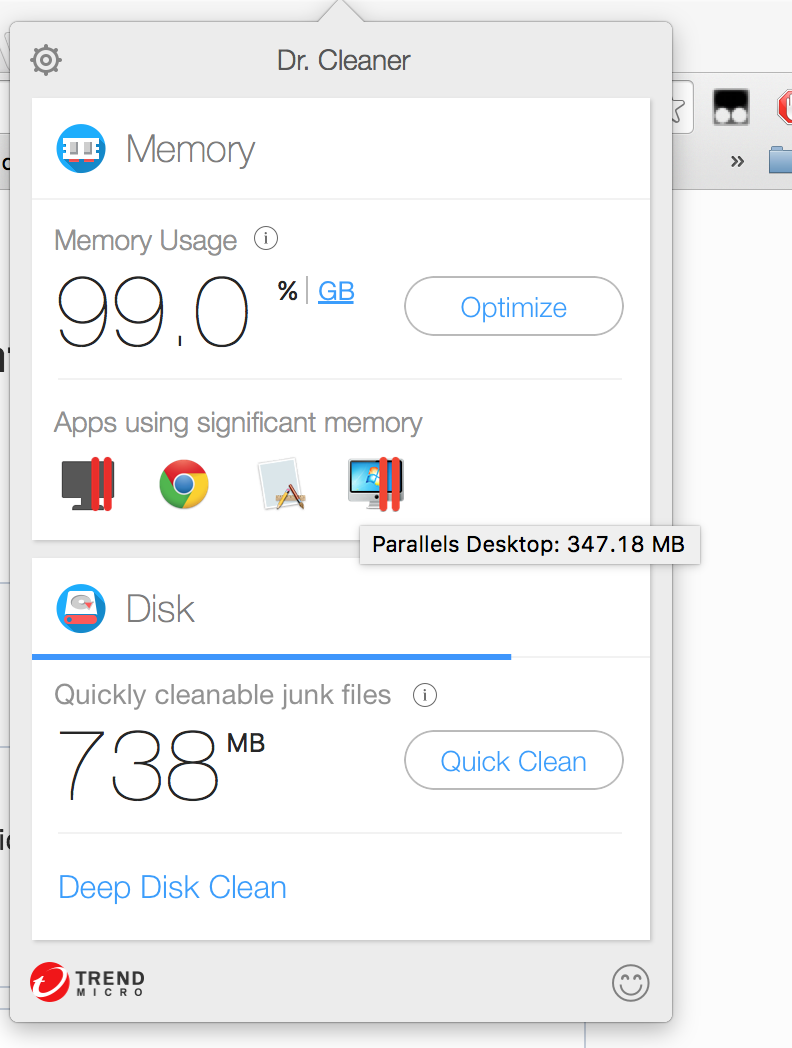Click the red adblock icon in browser
The width and height of the screenshot is (792, 1048).
[785, 108]
